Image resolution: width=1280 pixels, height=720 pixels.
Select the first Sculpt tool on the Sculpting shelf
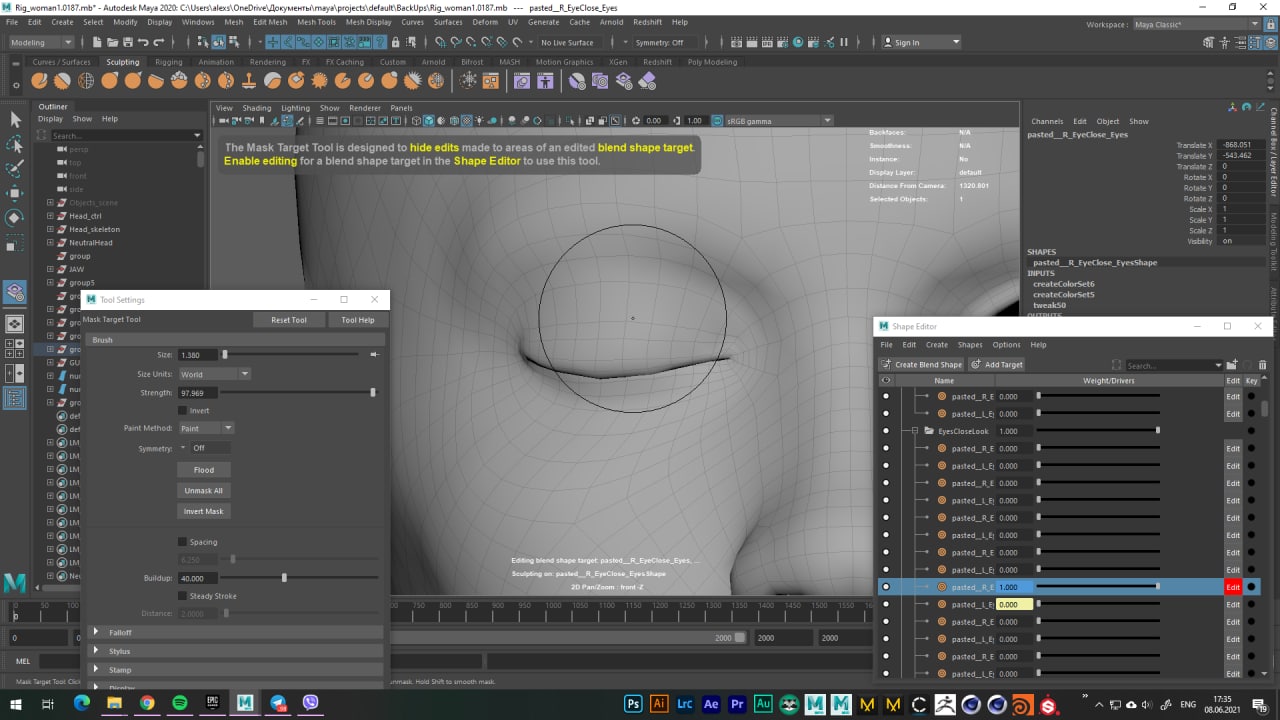(39, 81)
